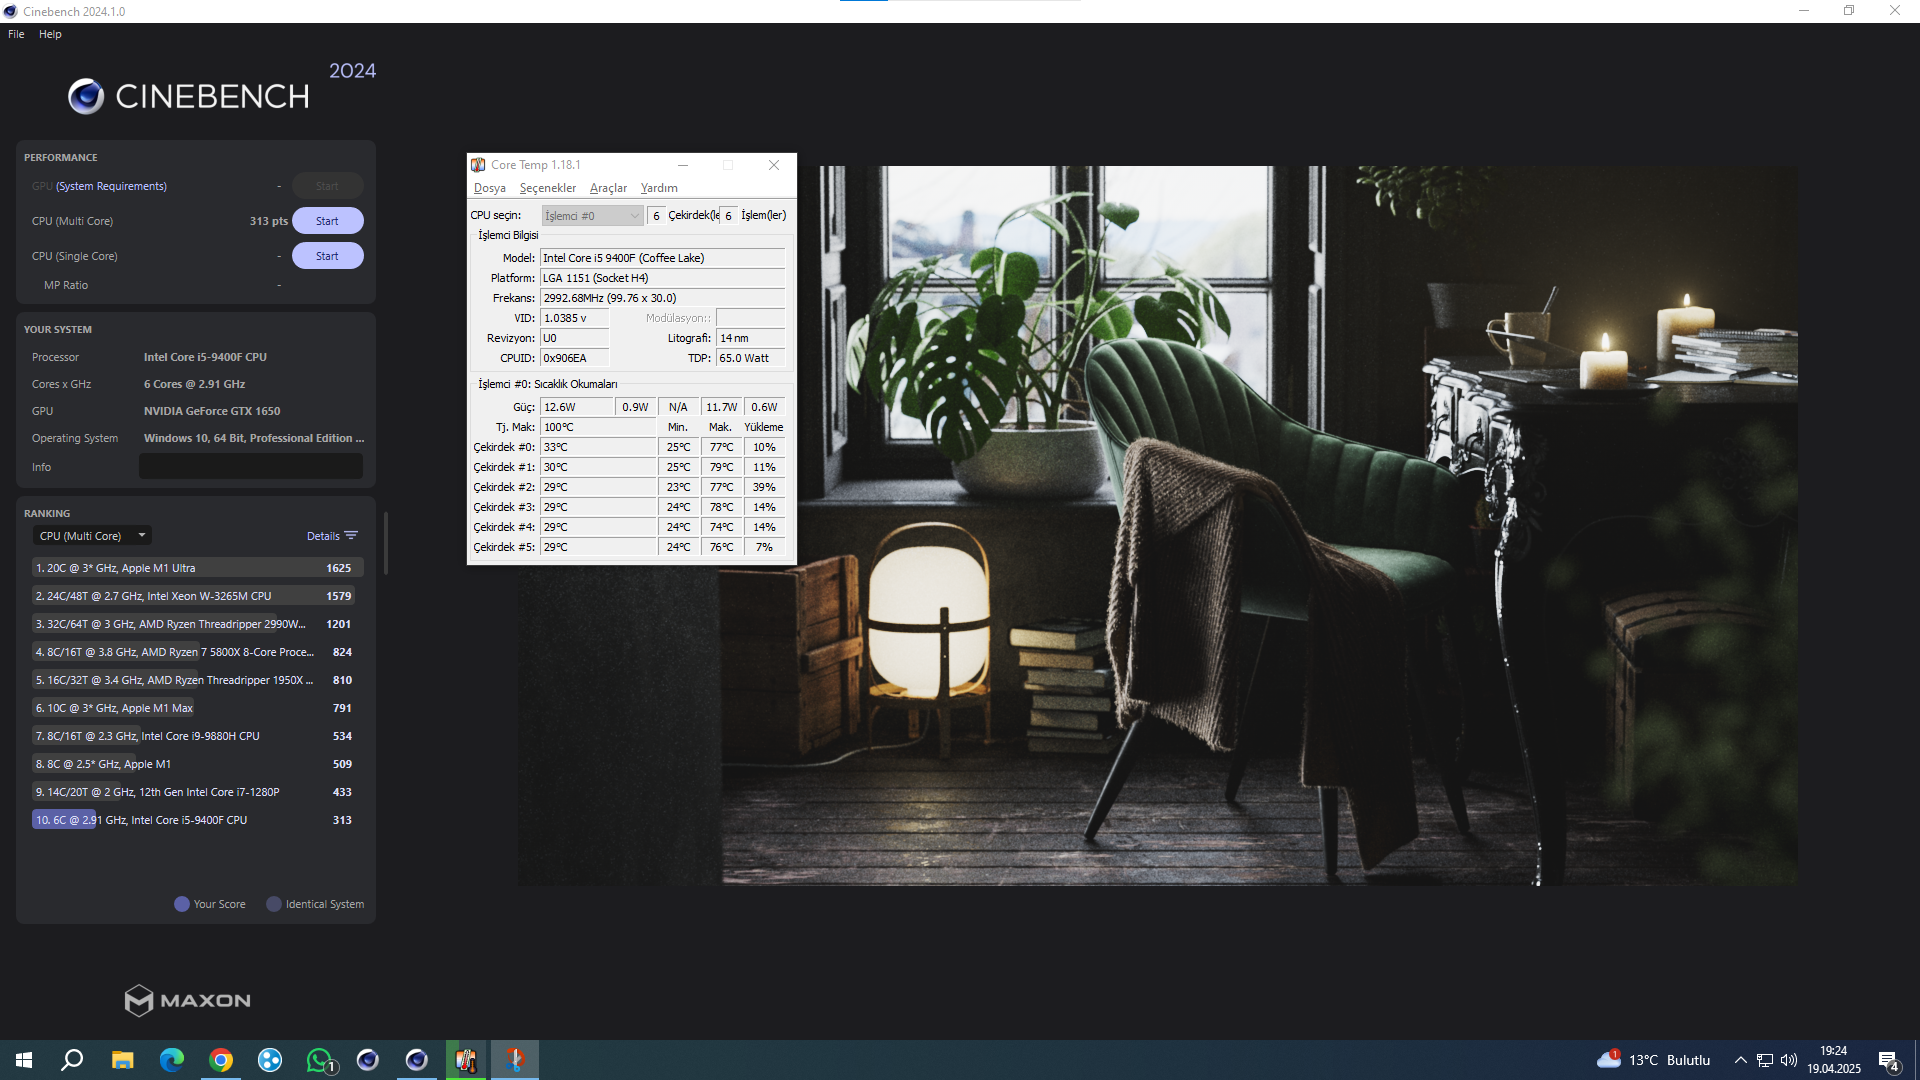Click the Info text field

[x=250, y=467]
